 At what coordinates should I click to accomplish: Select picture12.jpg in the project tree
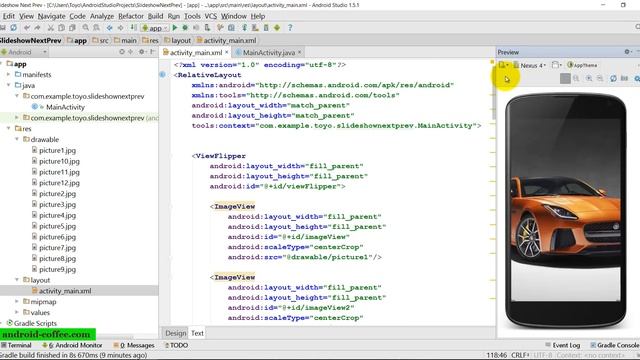[59, 183]
